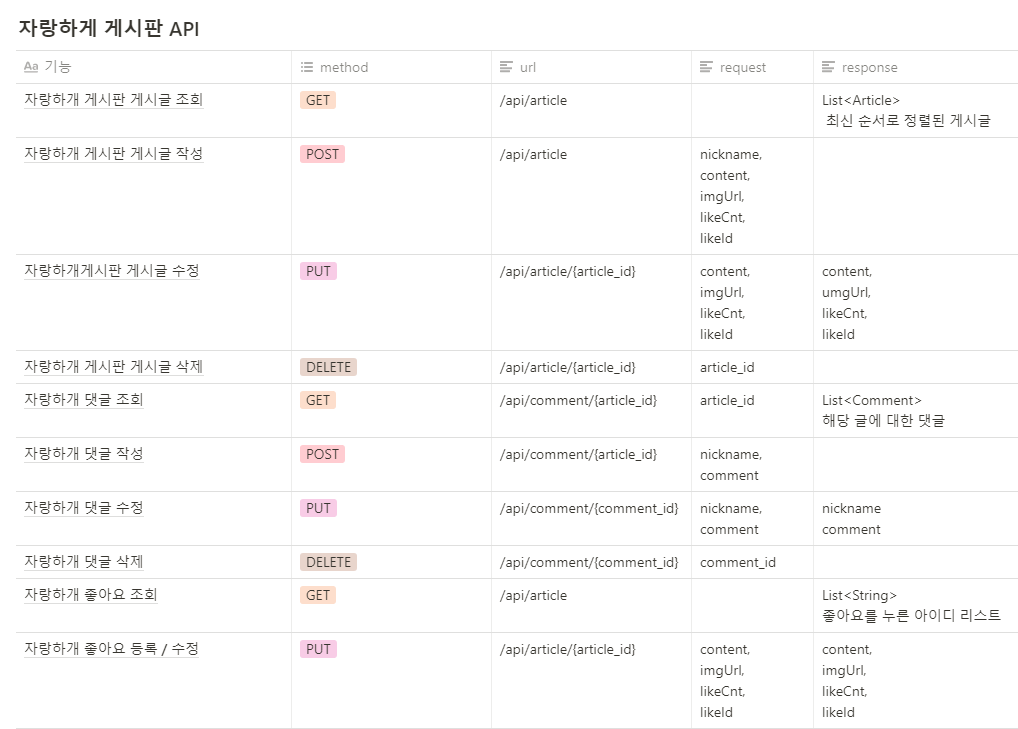Click the text-type icon beside the request header

(705, 66)
